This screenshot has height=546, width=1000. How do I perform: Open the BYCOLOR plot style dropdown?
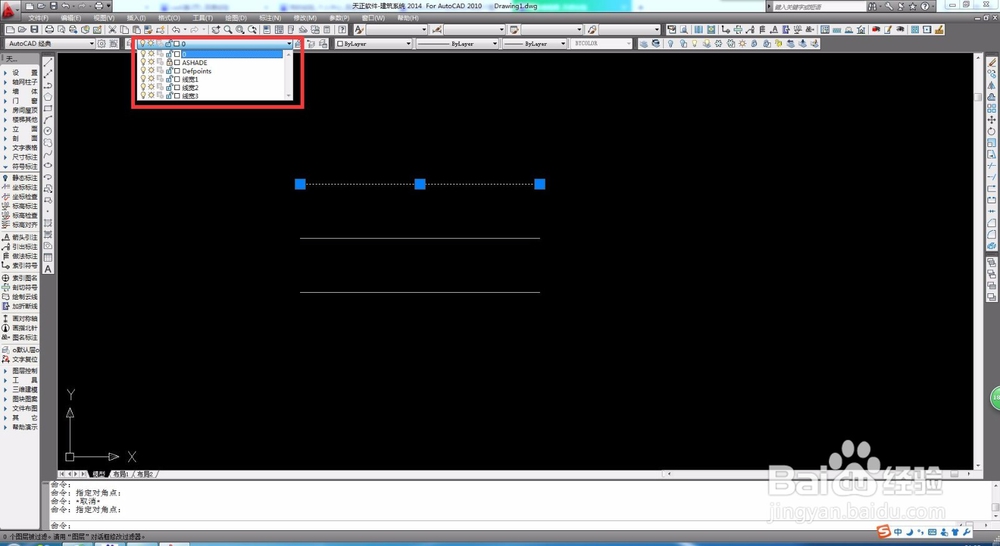(601, 43)
